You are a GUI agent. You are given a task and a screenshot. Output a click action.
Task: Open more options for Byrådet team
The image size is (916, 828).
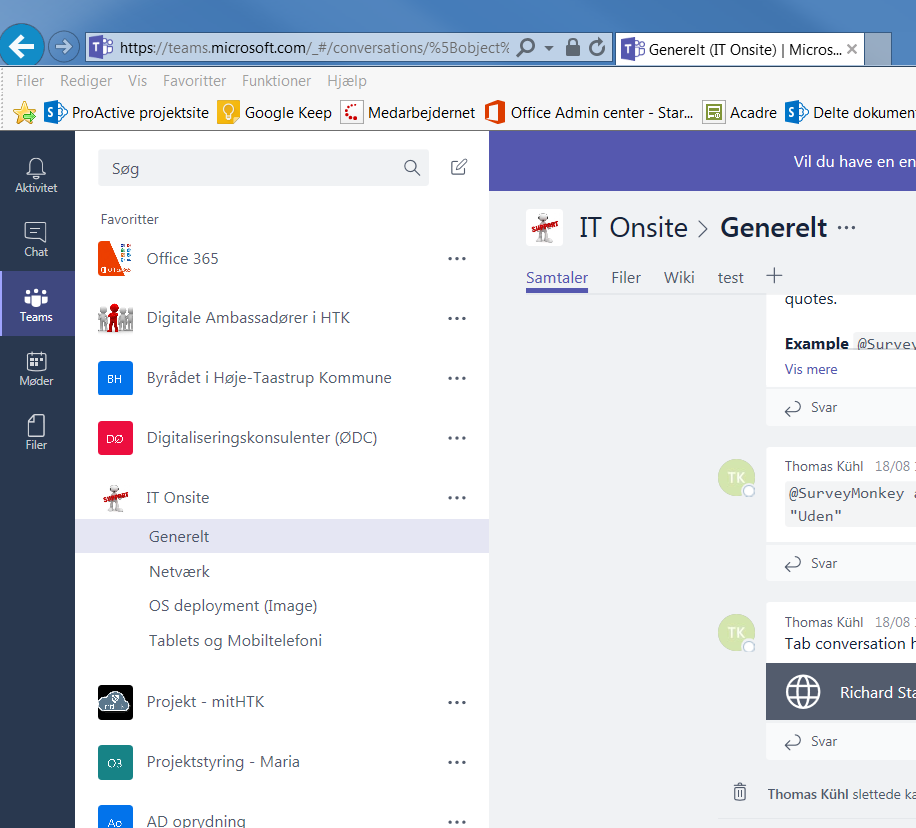457,379
